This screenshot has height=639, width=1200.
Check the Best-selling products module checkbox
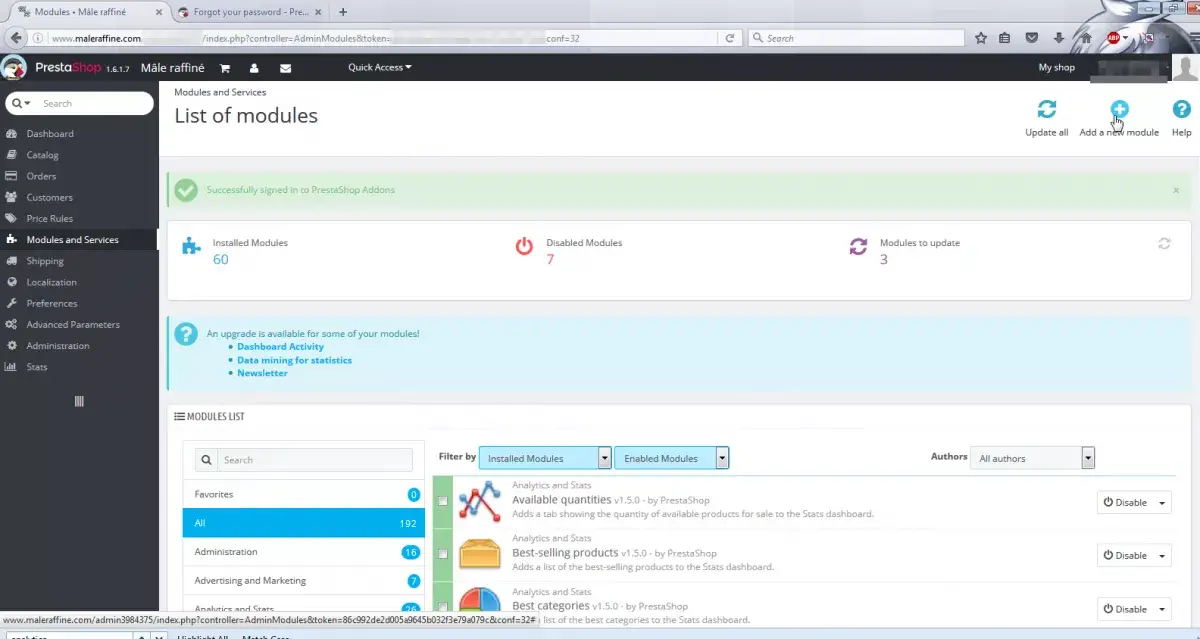coord(443,554)
